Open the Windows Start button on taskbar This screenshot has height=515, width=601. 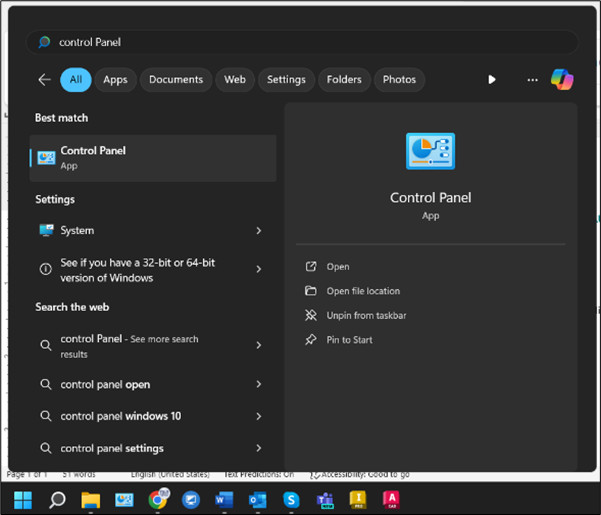click(x=23, y=500)
